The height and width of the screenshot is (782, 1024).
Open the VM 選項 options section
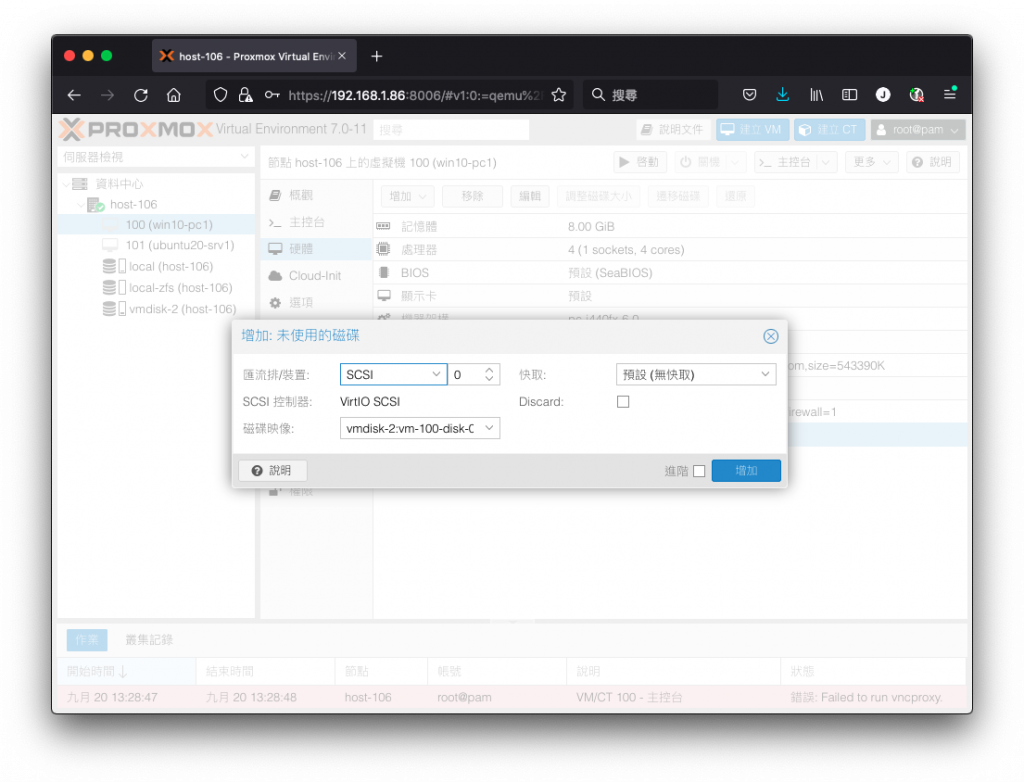point(316,302)
